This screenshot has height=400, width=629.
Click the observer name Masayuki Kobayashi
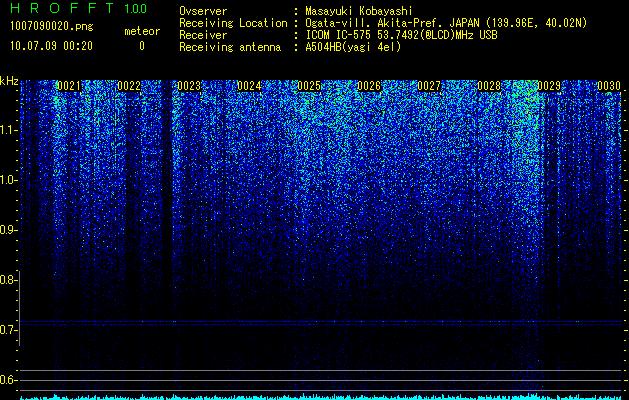click(x=359, y=11)
